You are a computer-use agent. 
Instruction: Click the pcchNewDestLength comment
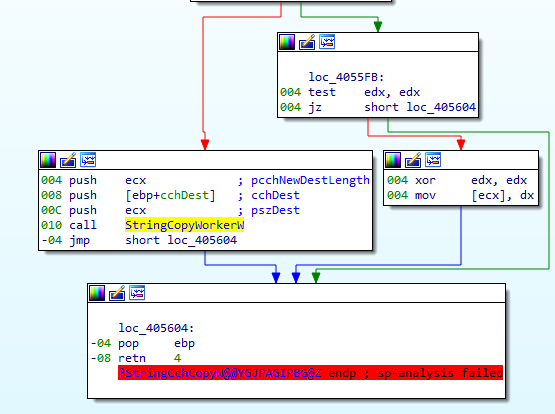pyautogui.click(x=310, y=180)
